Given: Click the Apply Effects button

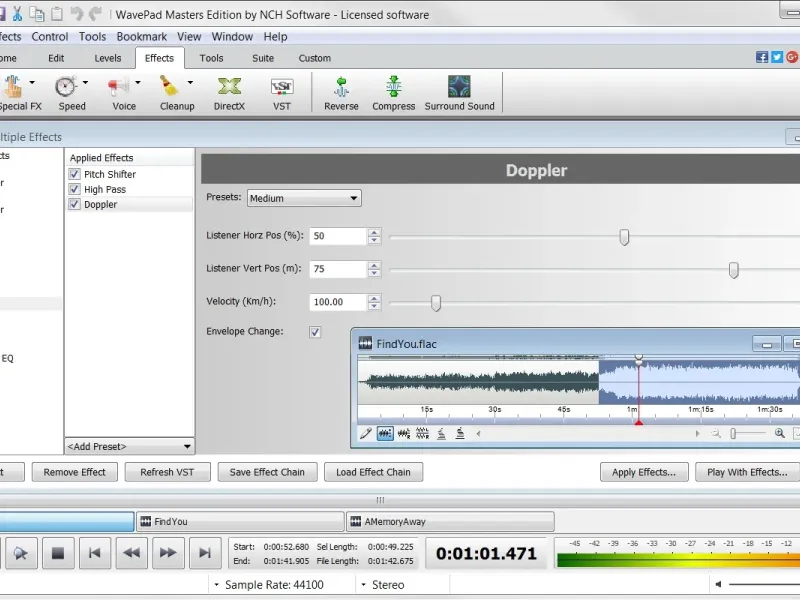Looking at the screenshot, I should click(x=643, y=472).
